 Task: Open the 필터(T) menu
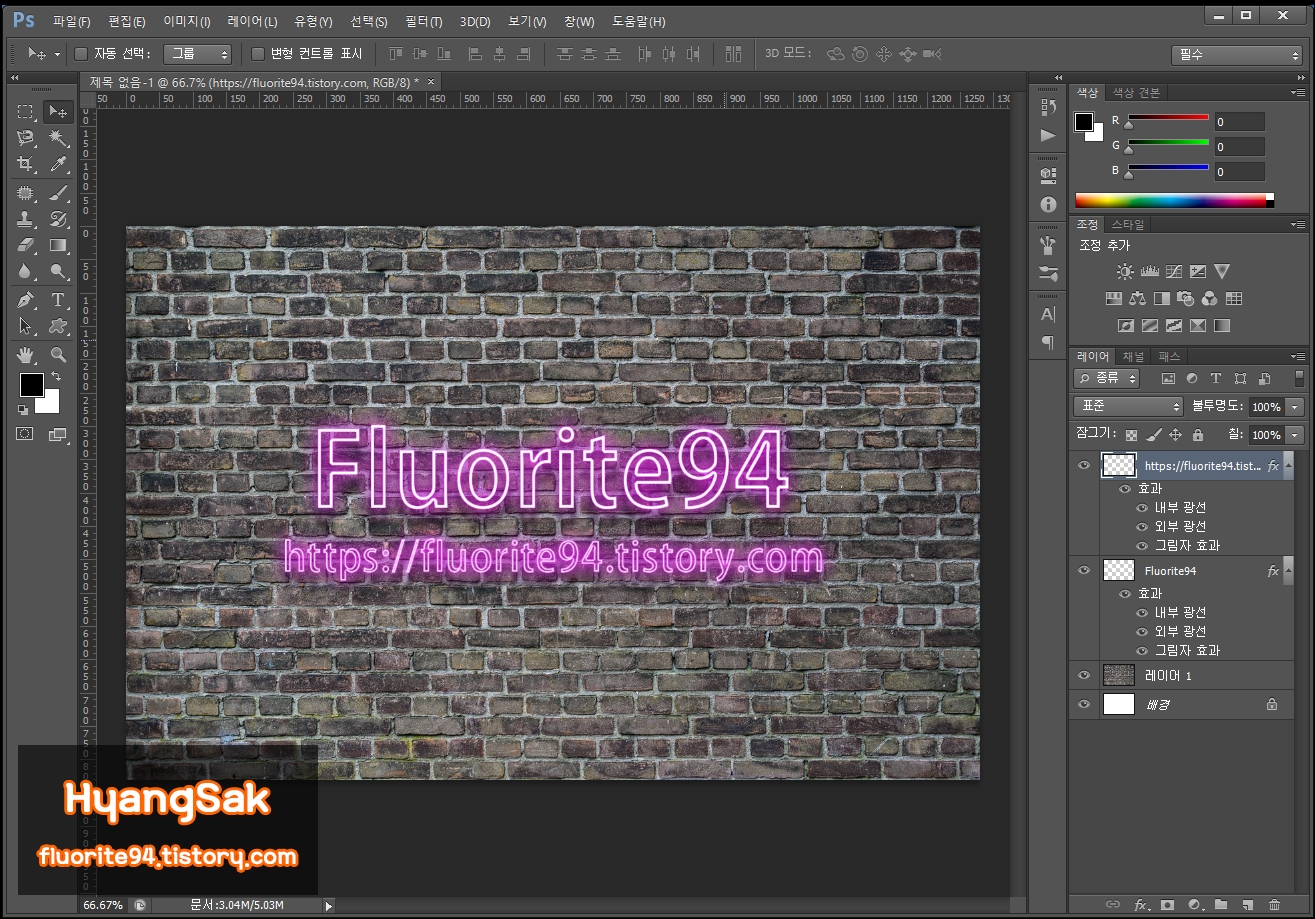coord(424,21)
